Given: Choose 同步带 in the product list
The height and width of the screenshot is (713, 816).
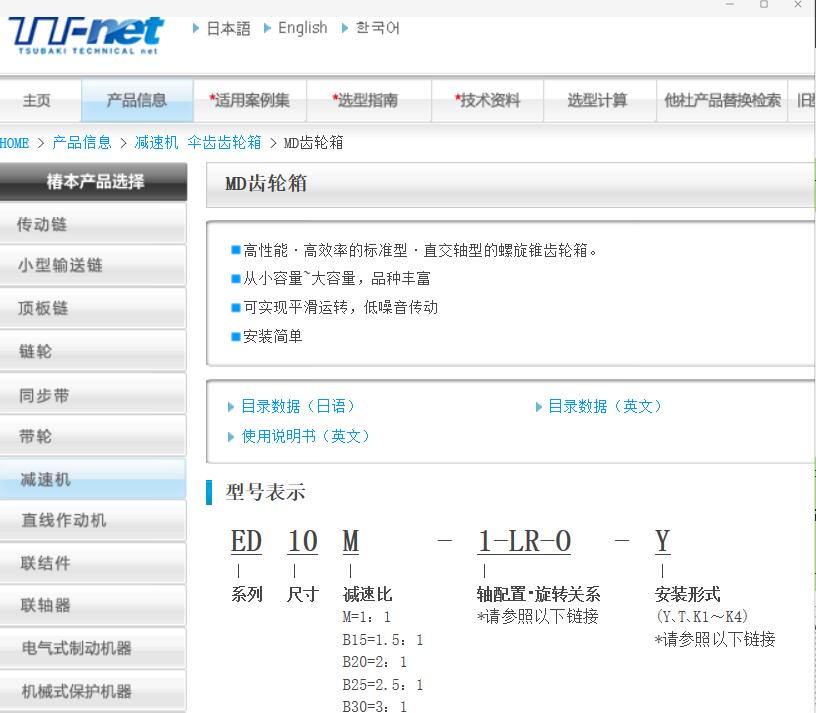Looking at the screenshot, I should (93, 393).
